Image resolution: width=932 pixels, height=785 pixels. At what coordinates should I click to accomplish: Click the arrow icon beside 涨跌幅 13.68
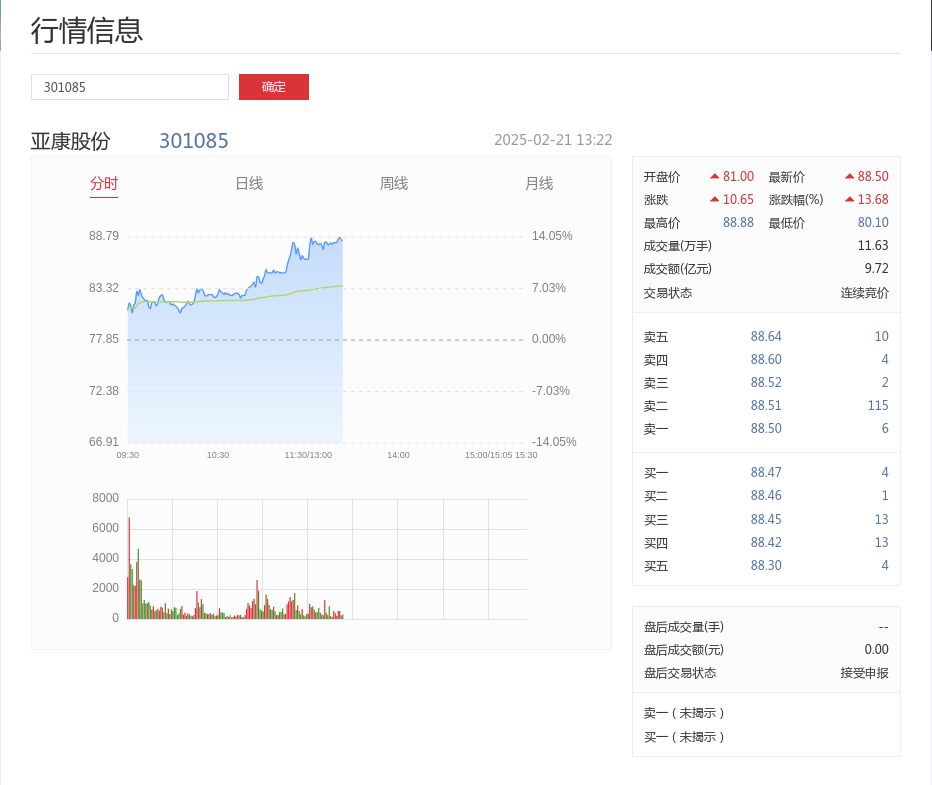[x=850, y=199]
